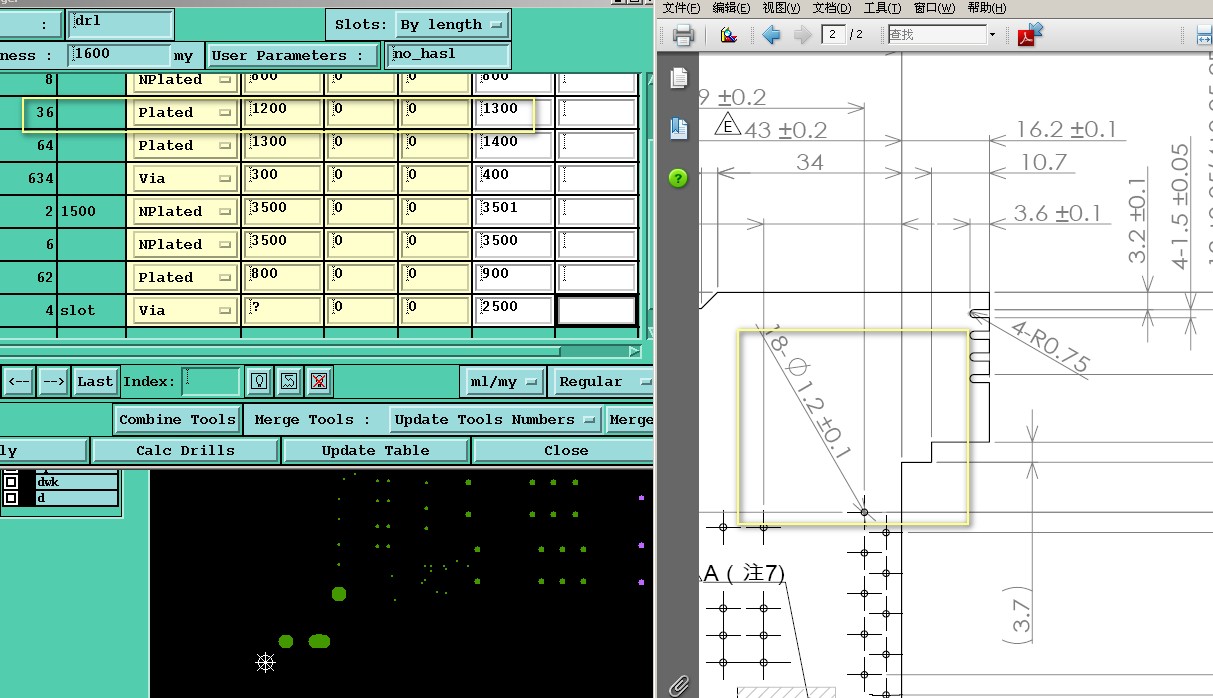The height and width of the screenshot is (698, 1213).
Task: Click the Index input field
Action: tap(211, 381)
